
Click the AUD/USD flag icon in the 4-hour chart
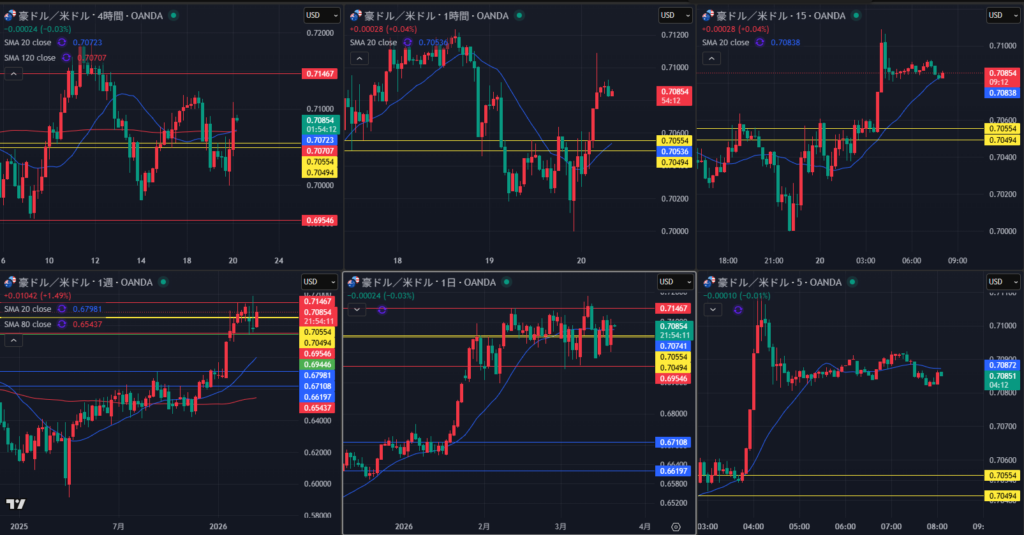point(10,15)
